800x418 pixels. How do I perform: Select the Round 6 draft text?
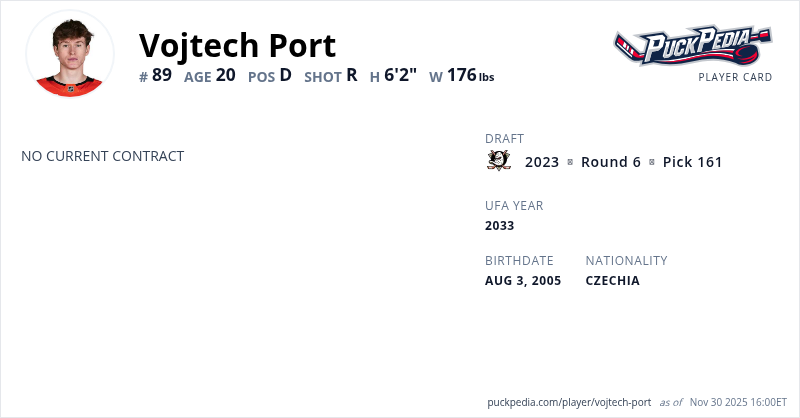[610, 162]
